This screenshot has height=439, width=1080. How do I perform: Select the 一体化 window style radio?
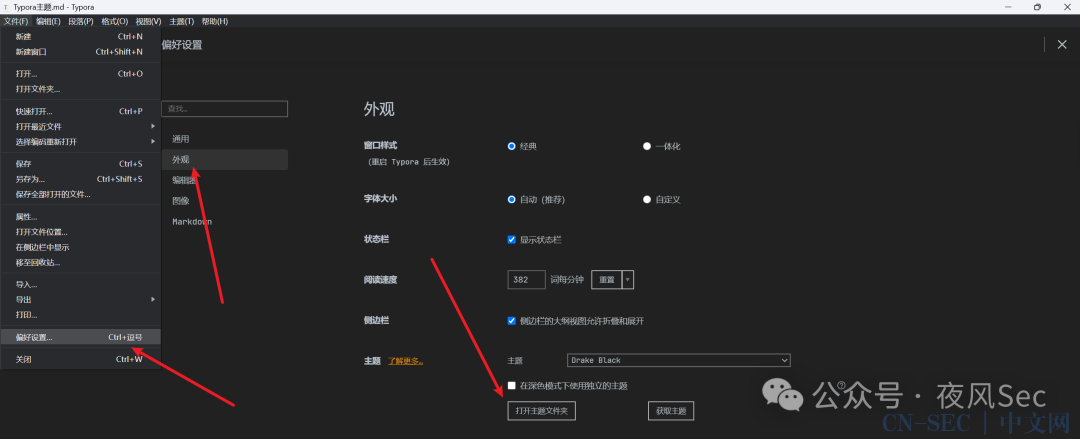point(647,146)
